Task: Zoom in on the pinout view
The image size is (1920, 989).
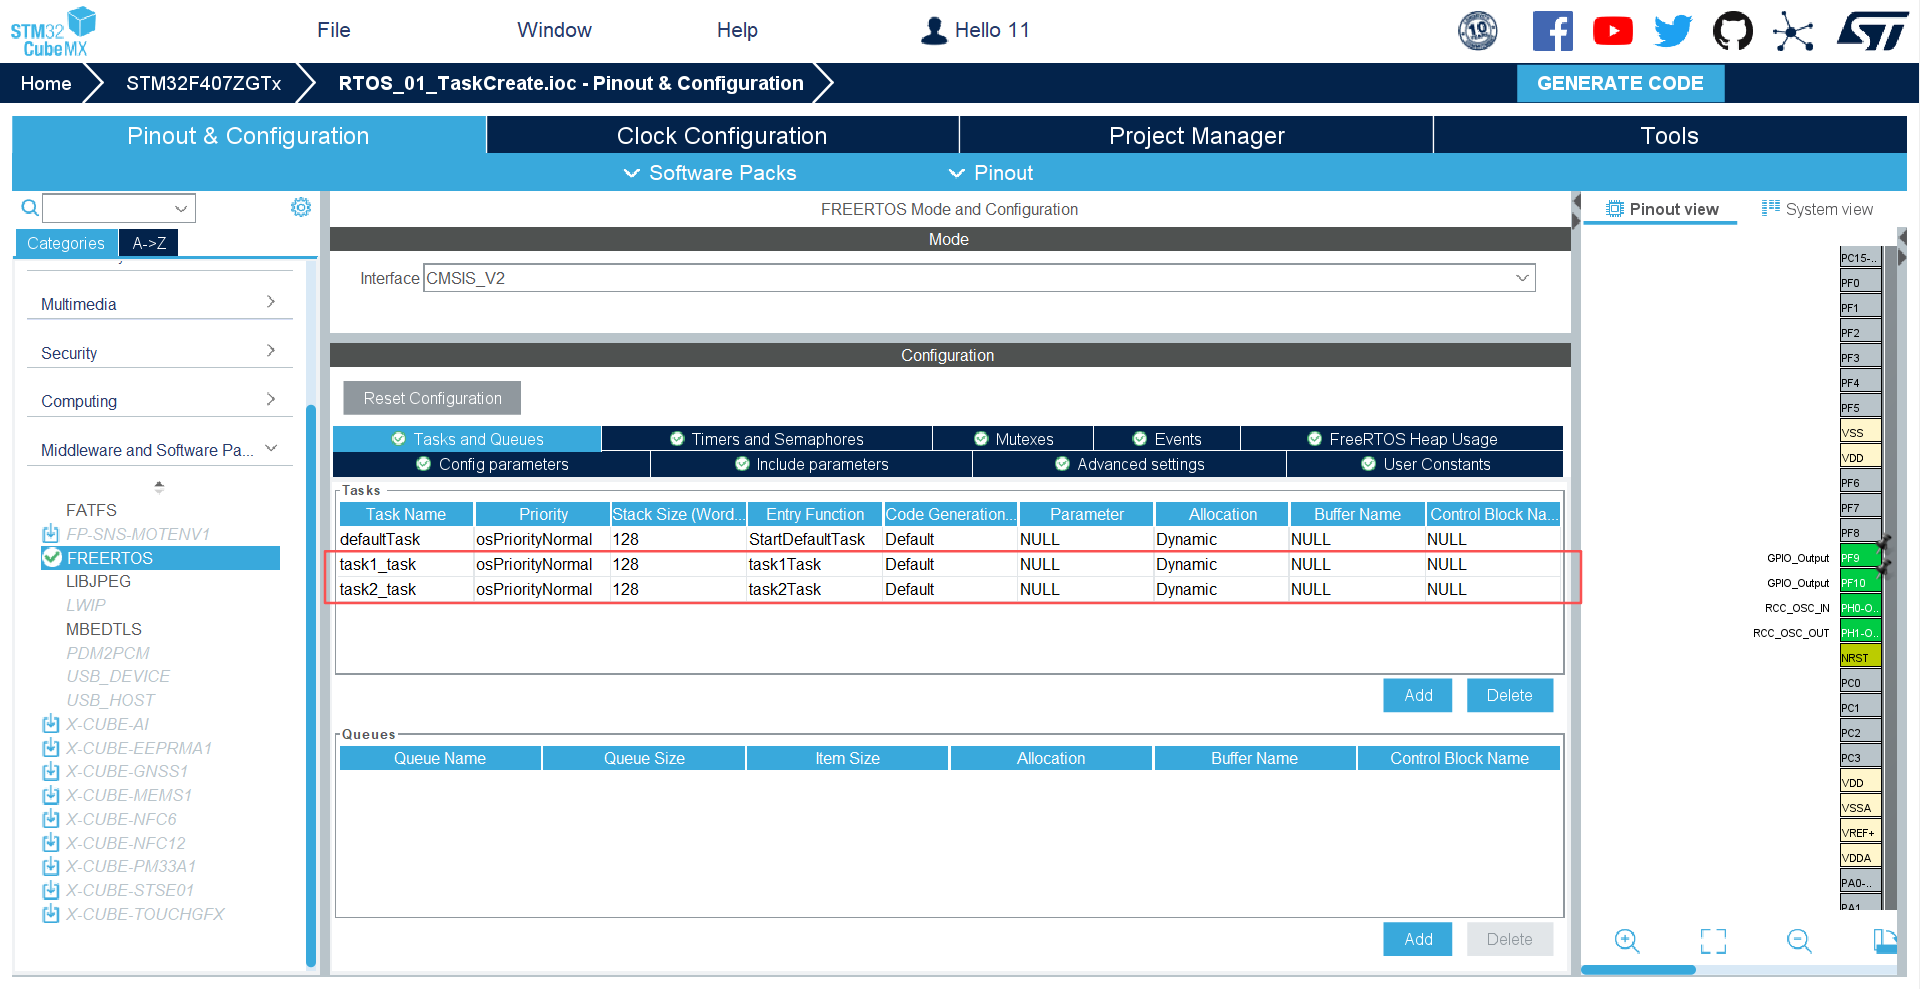Action: pos(1627,941)
